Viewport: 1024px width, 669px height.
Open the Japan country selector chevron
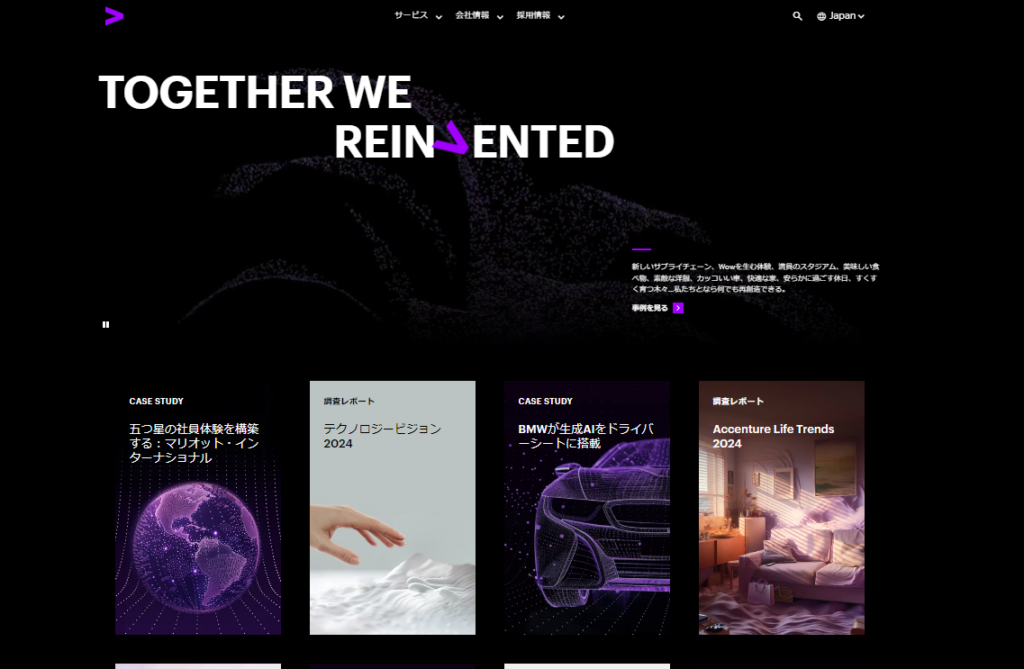(861, 16)
